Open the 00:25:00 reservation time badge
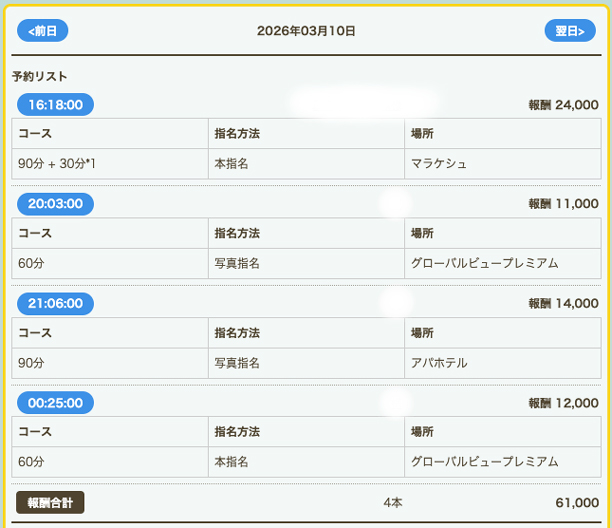 pos(55,403)
